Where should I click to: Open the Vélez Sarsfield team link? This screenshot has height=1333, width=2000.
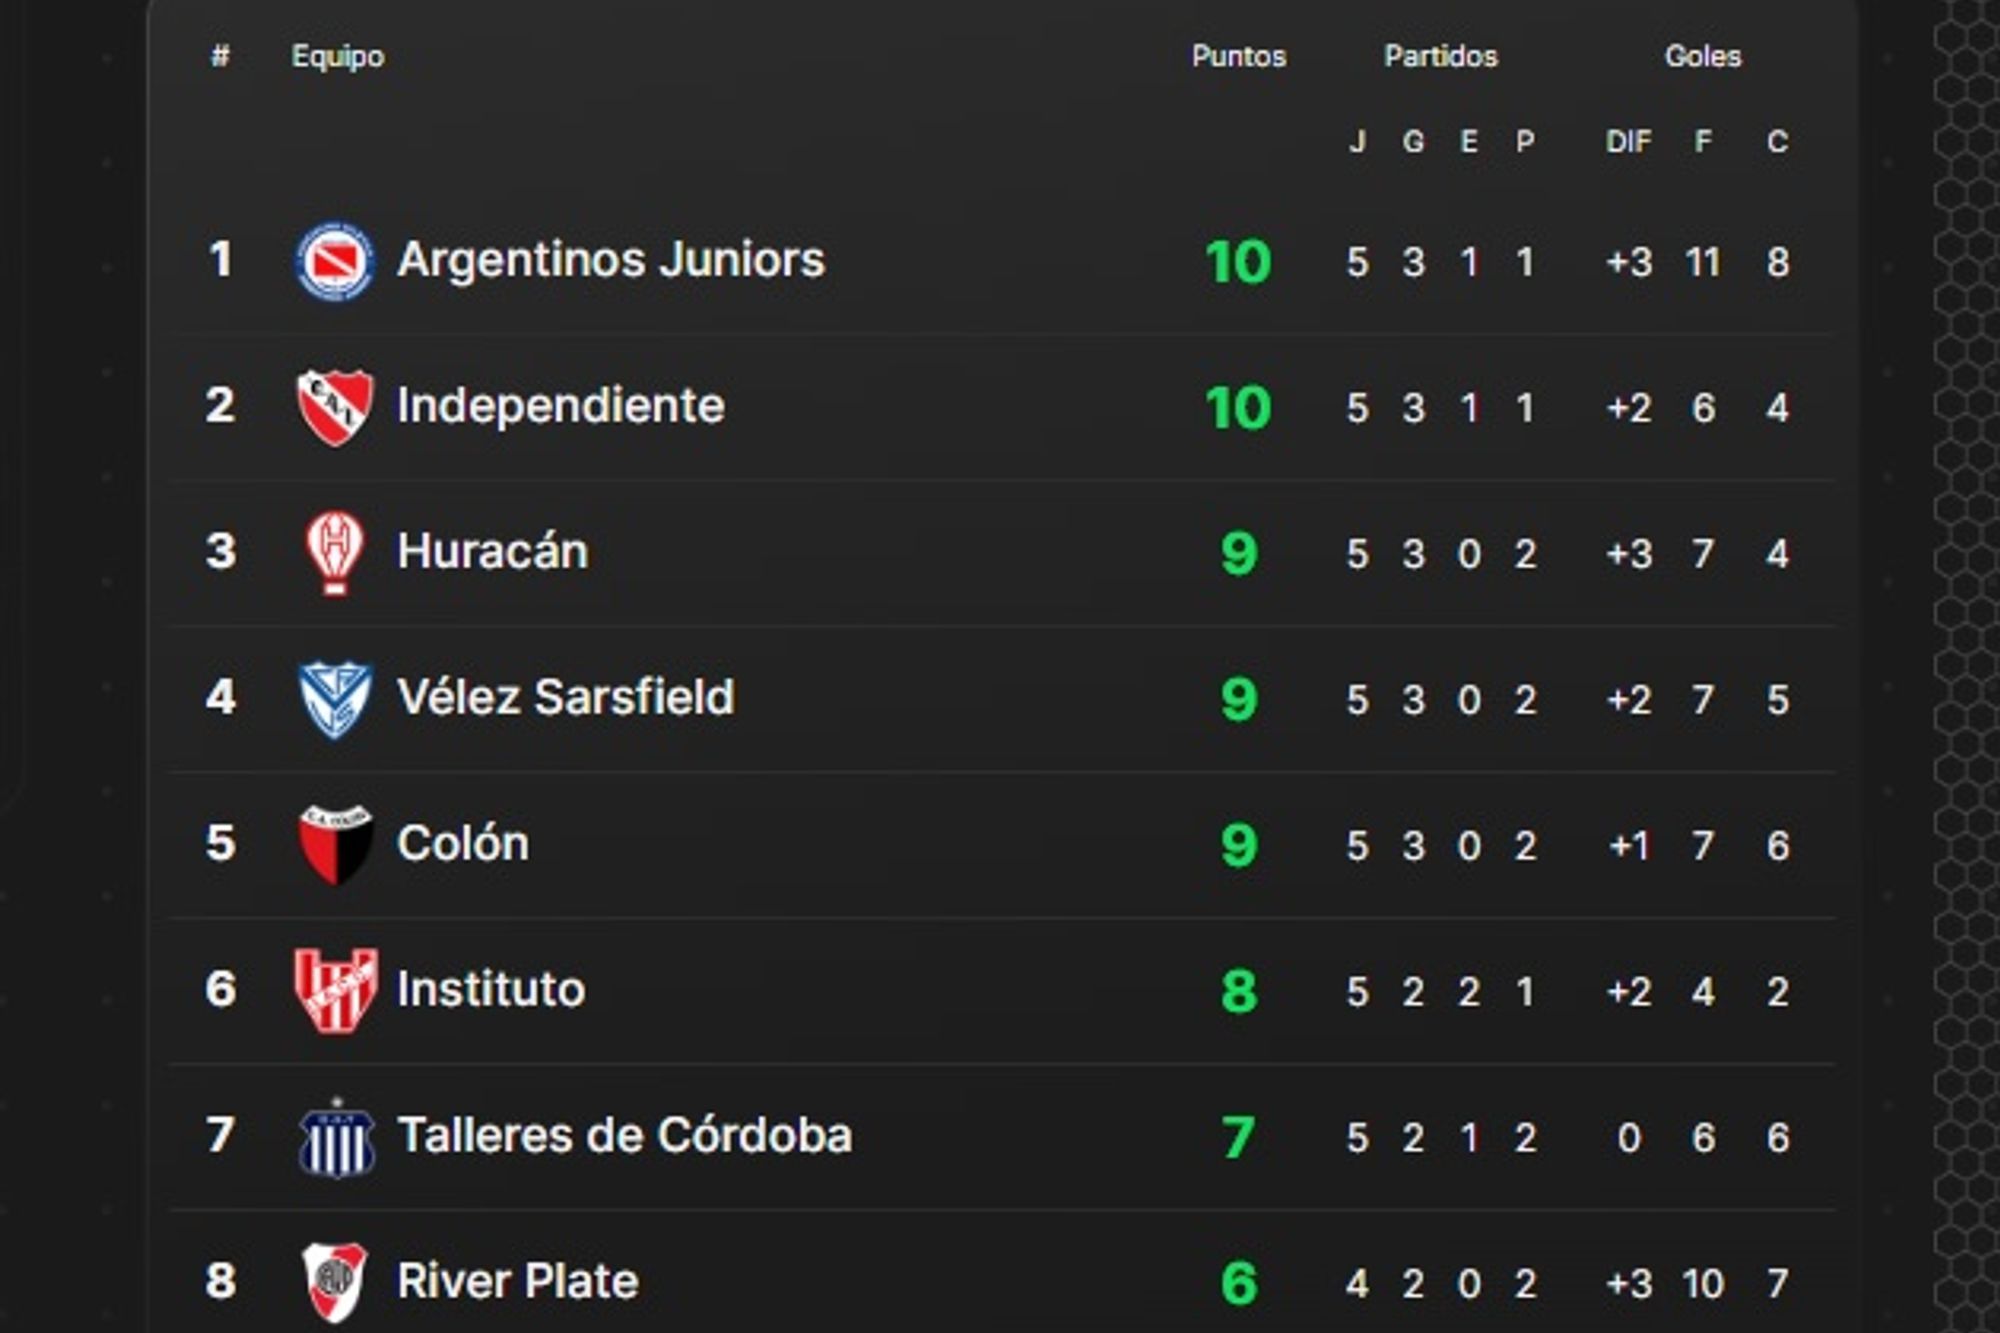coord(566,698)
